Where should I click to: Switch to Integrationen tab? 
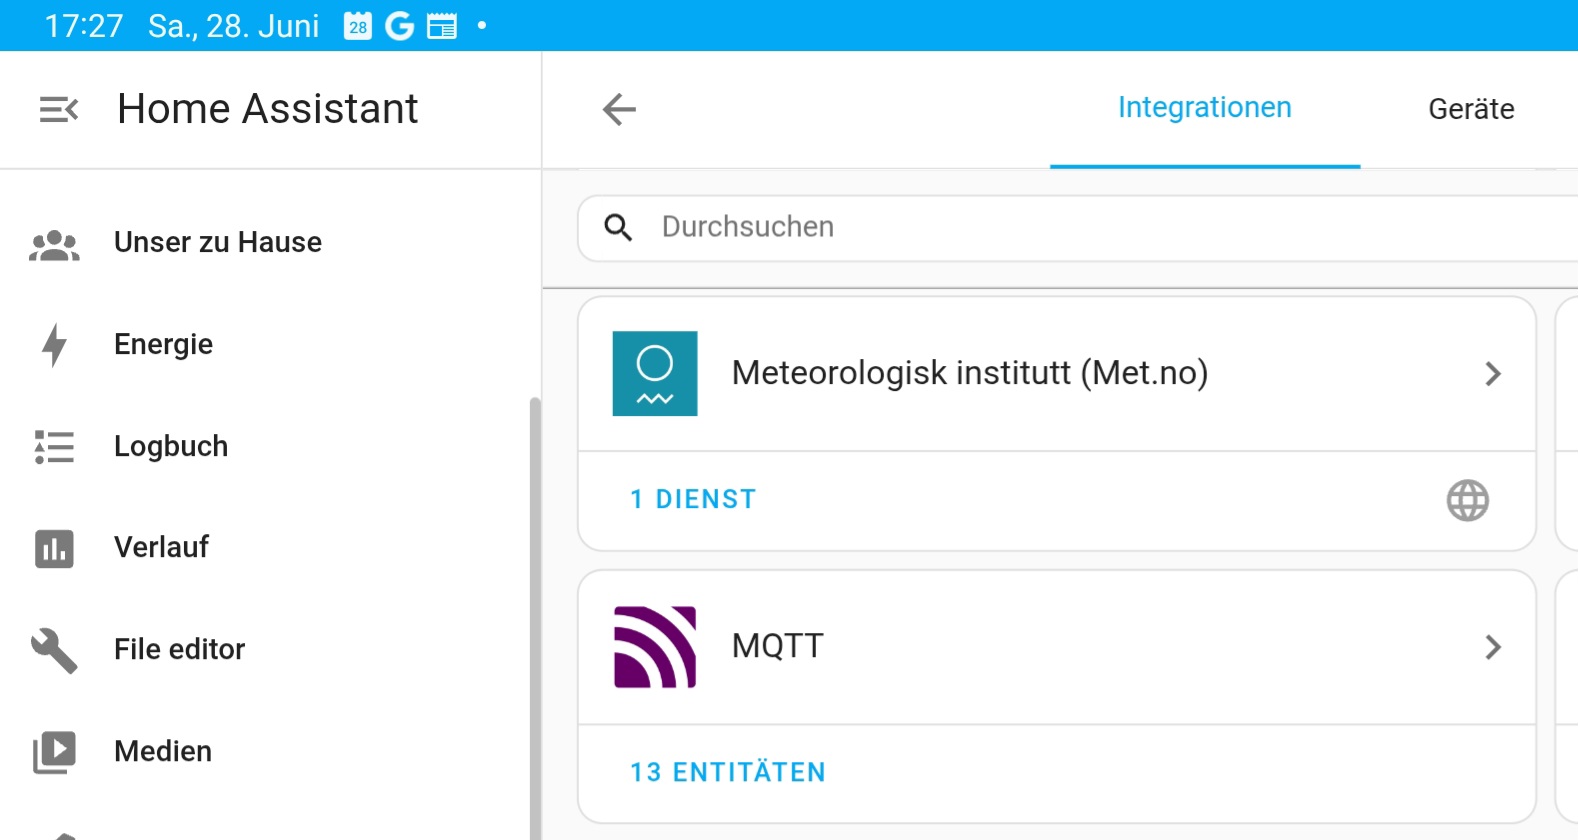click(1204, 108)
